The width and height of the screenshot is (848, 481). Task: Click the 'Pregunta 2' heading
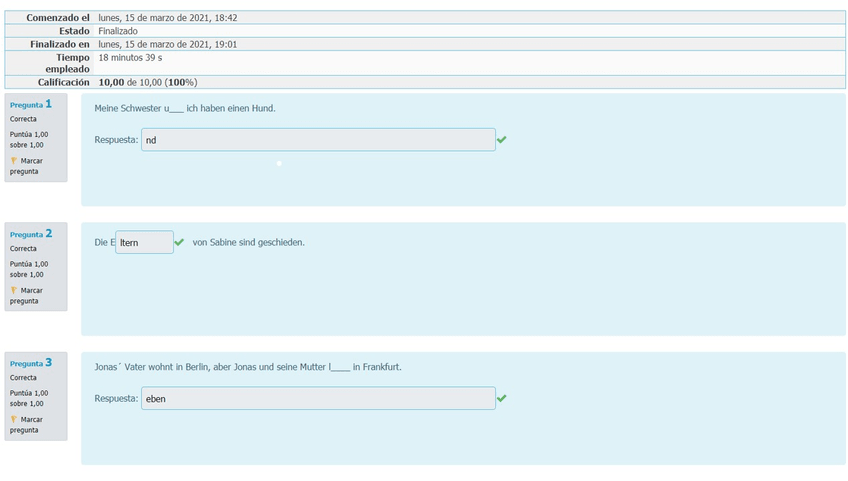click(x=31, y=234)
